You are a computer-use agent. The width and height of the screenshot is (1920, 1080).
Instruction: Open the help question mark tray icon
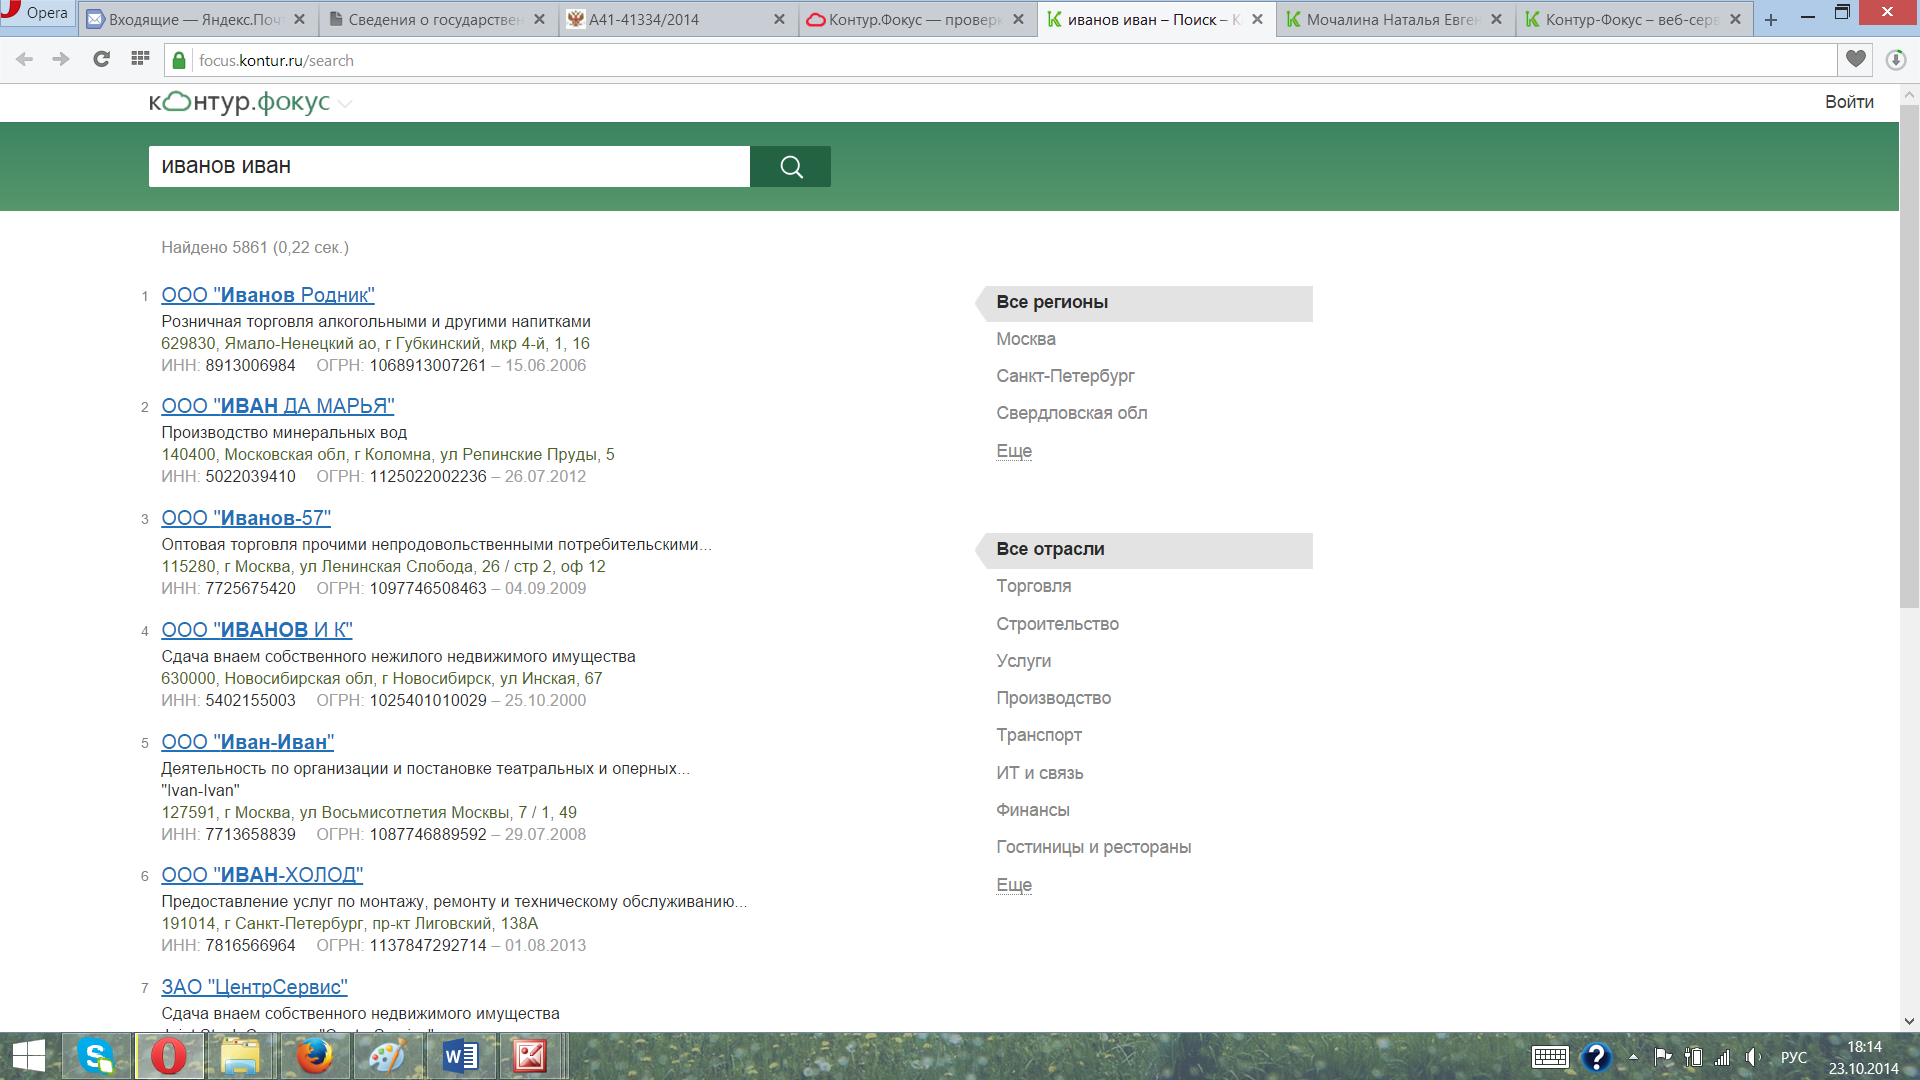[x=1596, y=1057]
